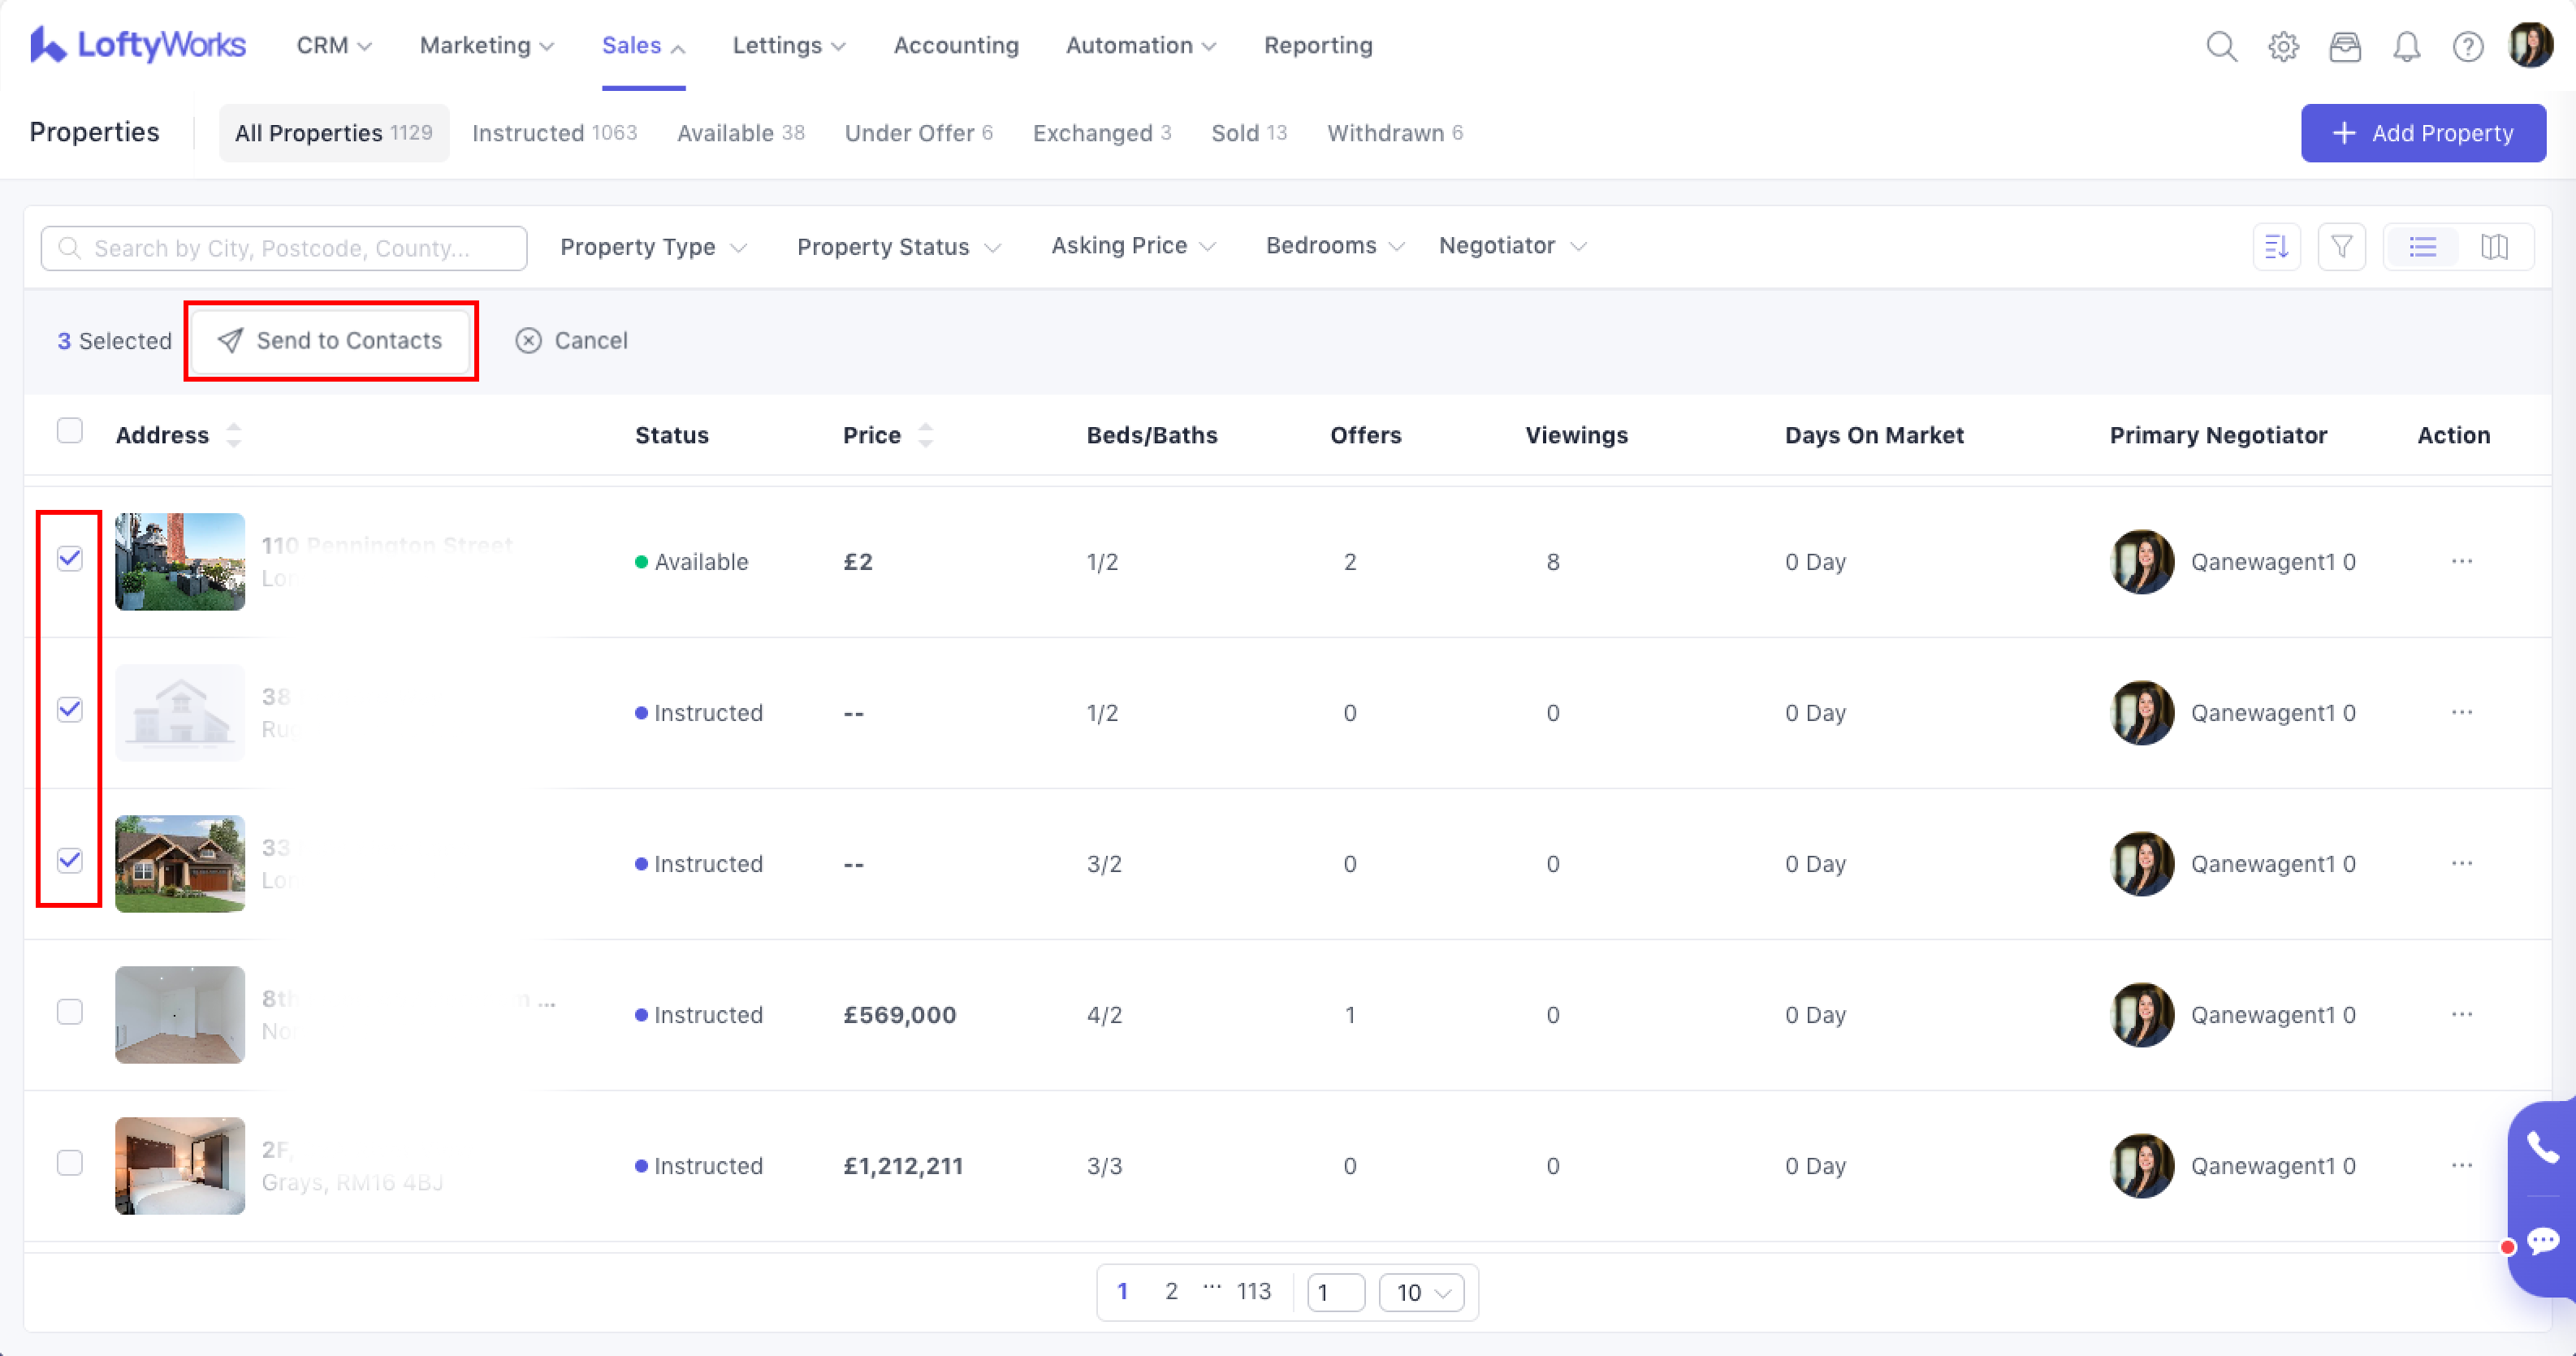Click the Add Property button

2423,133
